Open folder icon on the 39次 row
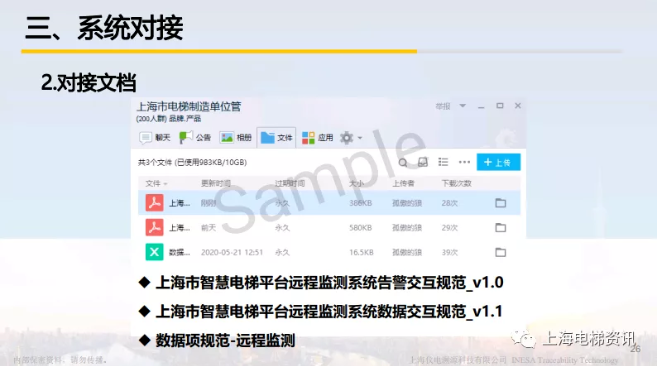This screenshot has width=657, height=366. (500, 252)
